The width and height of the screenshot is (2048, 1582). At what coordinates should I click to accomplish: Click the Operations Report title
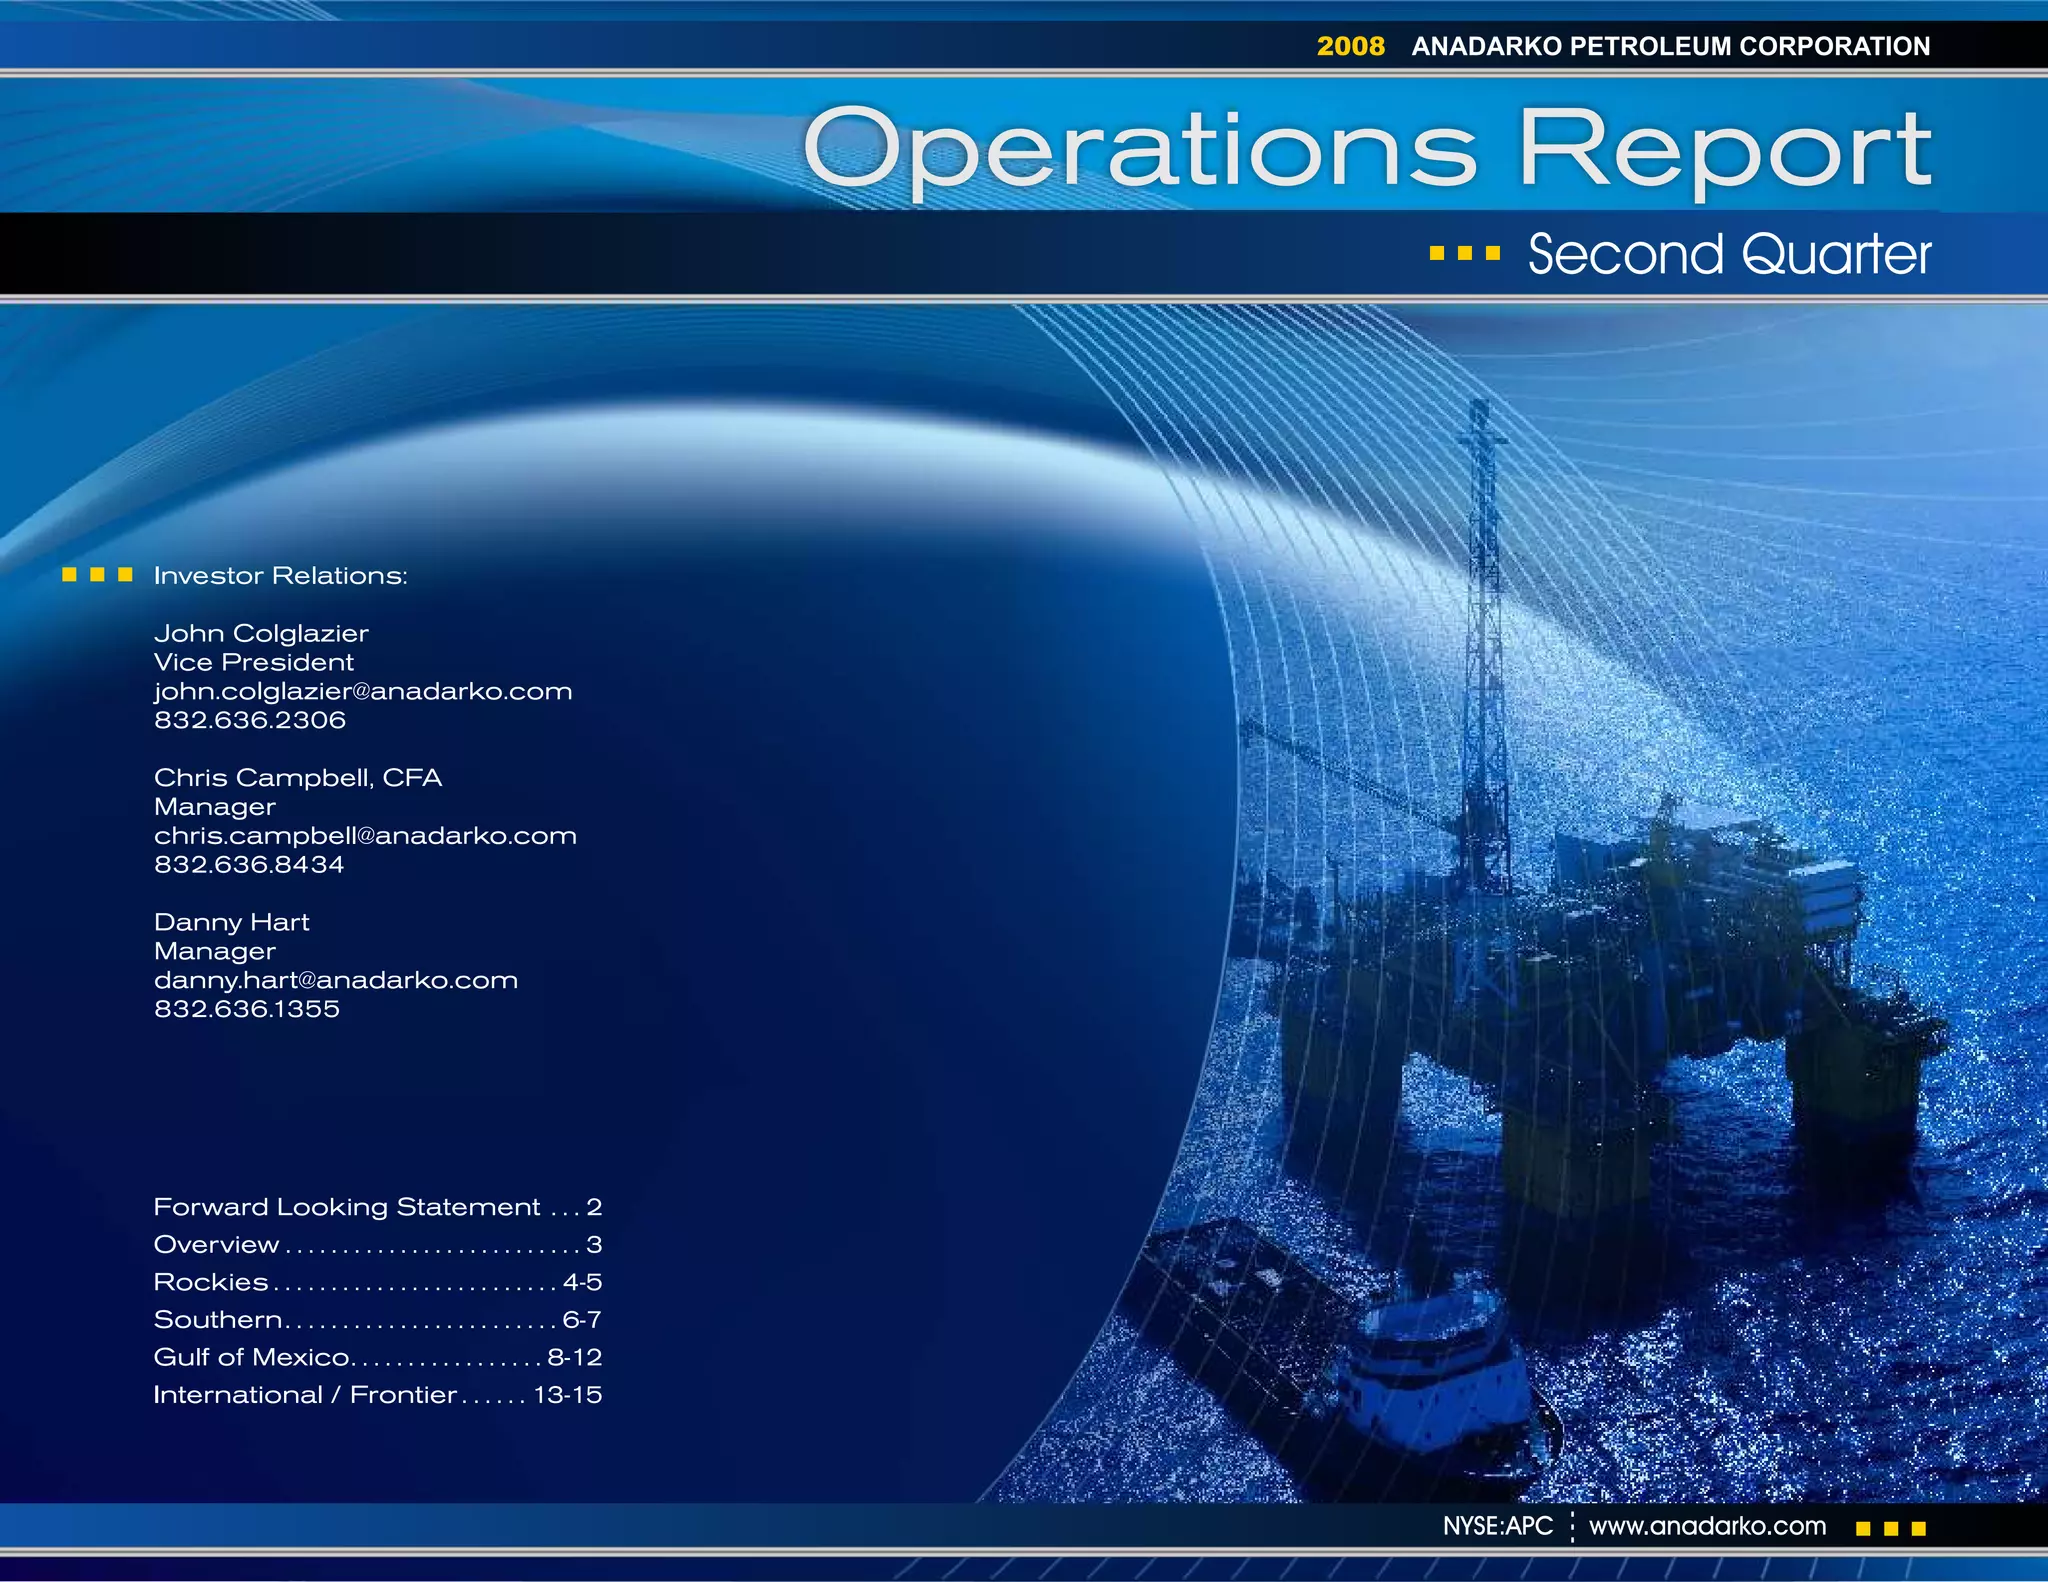1366,150
